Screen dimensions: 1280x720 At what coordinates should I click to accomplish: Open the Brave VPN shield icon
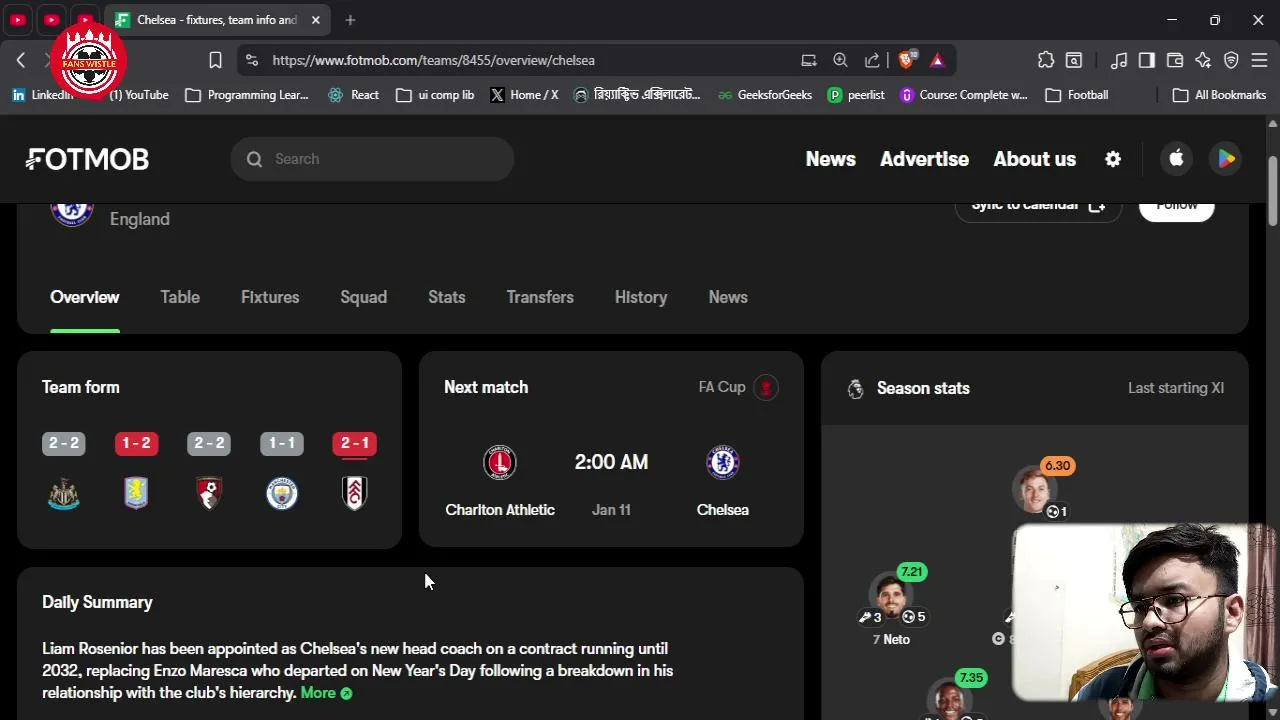(x=1231, y=60)
